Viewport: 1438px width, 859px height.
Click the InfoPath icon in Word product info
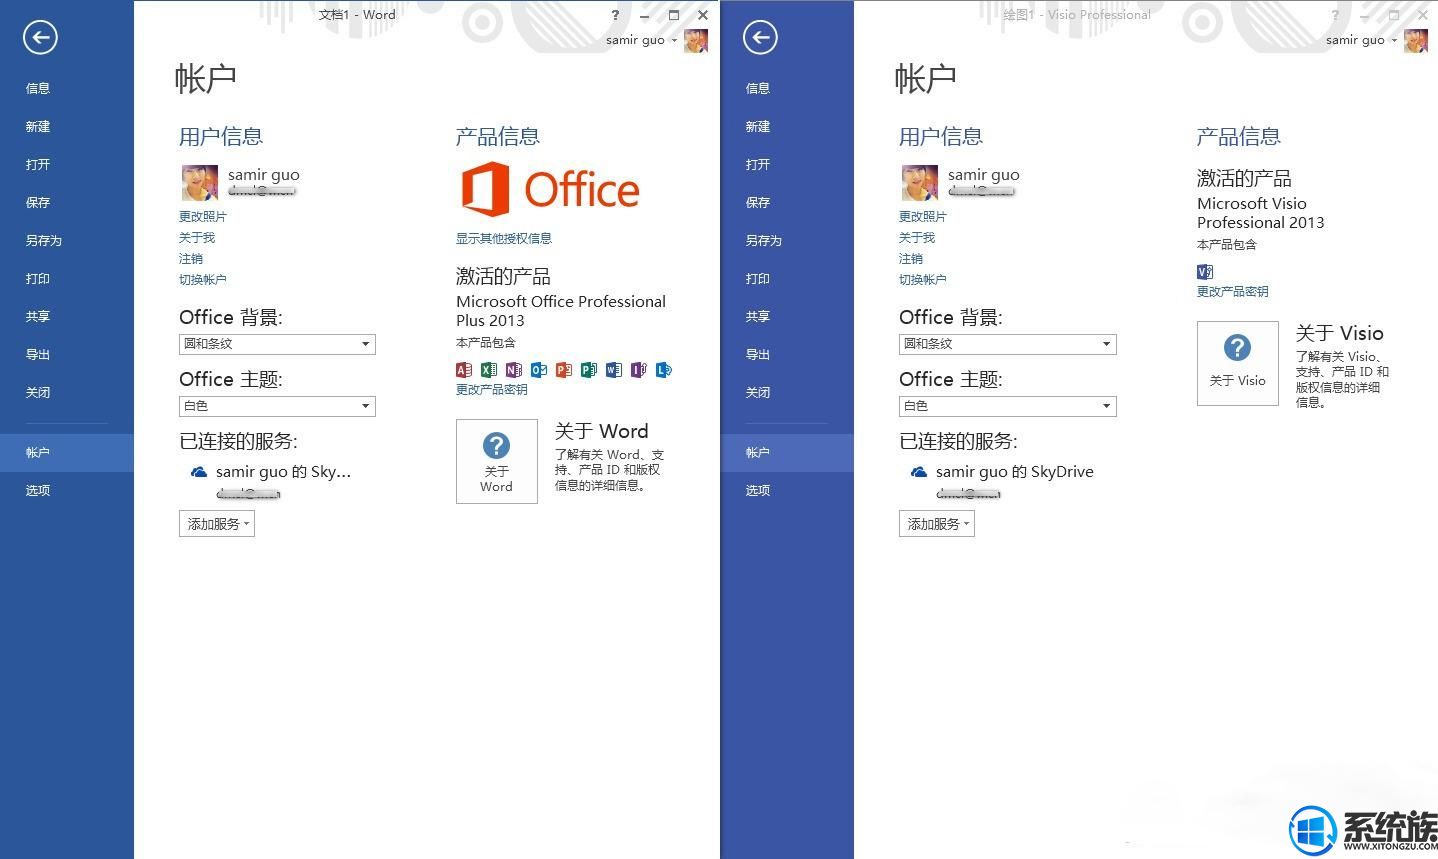[x=639, y=370]
